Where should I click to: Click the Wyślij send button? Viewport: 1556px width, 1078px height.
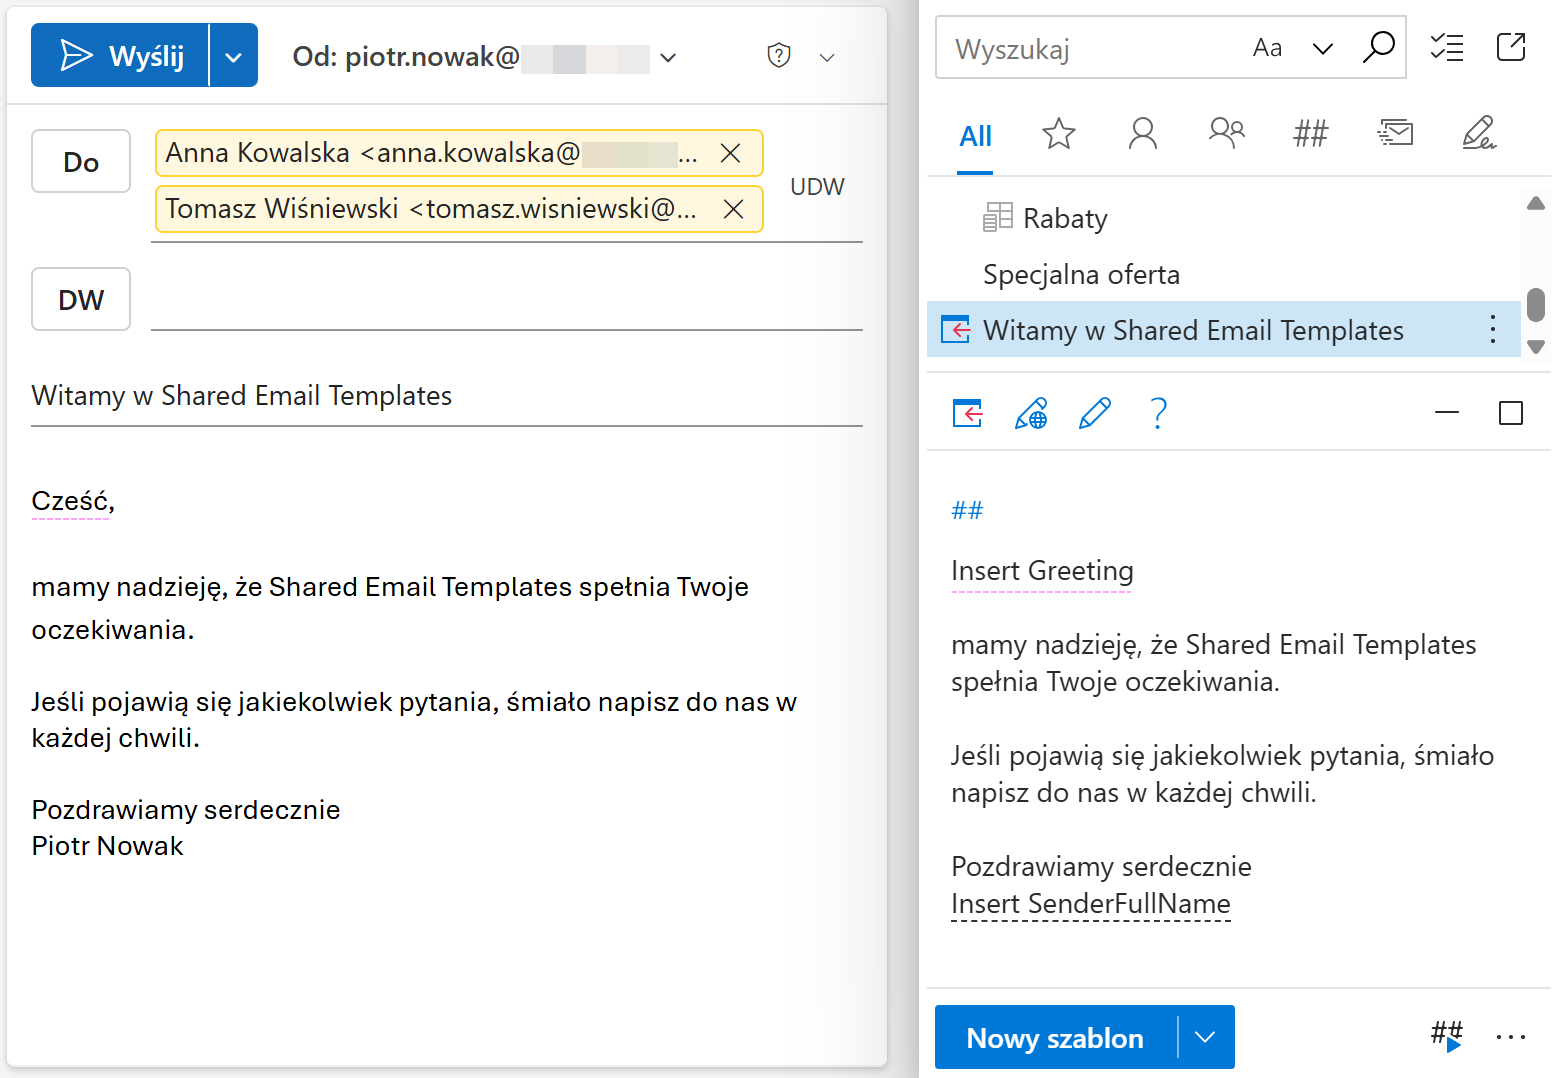(120, 55)
